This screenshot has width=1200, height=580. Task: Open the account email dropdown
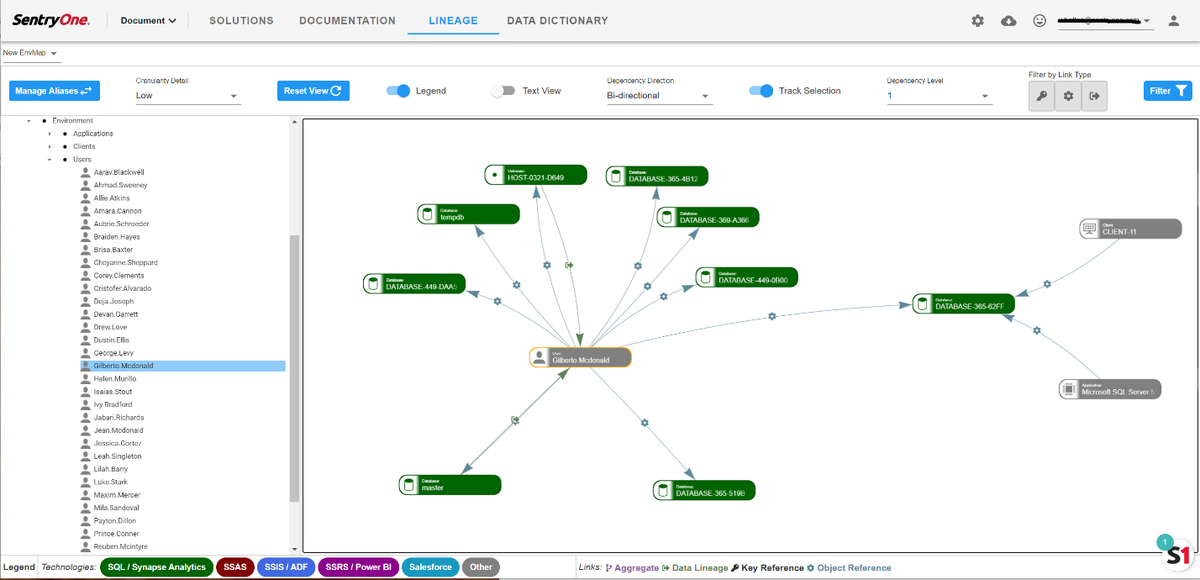tap(1105, 21)
